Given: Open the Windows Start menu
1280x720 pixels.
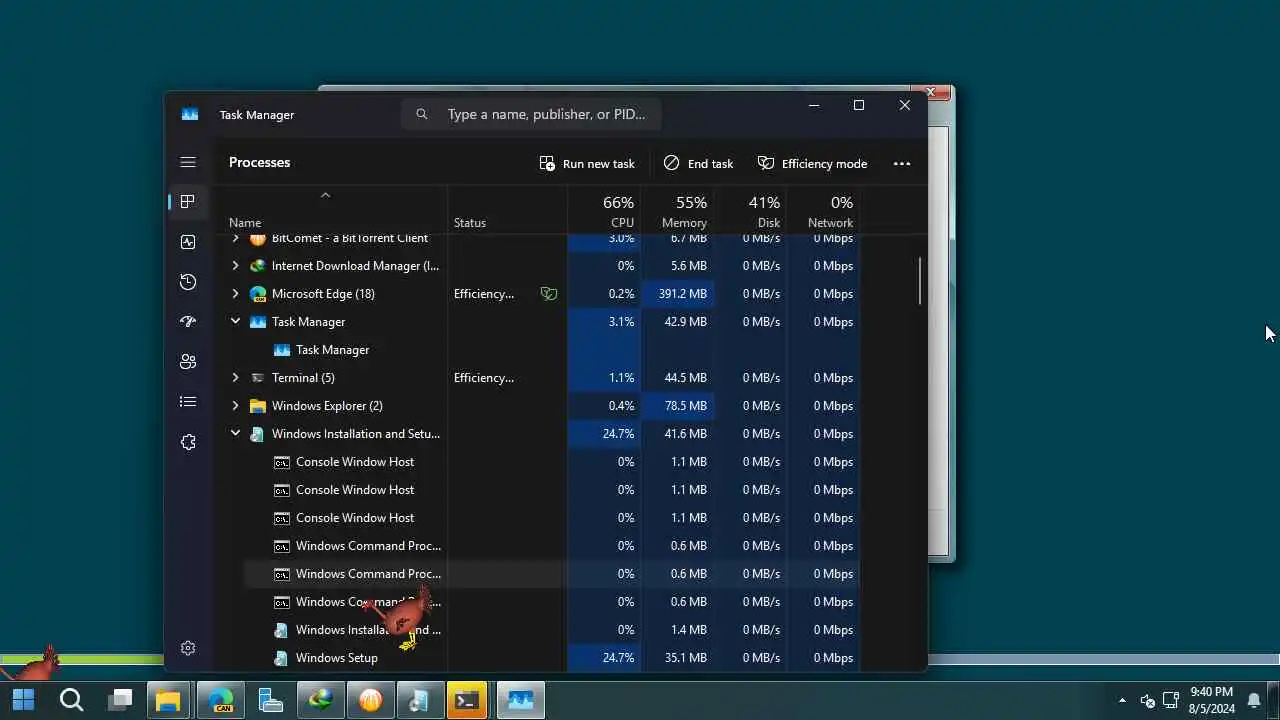Looking at the screenshot, I should (x=24, y=700).
